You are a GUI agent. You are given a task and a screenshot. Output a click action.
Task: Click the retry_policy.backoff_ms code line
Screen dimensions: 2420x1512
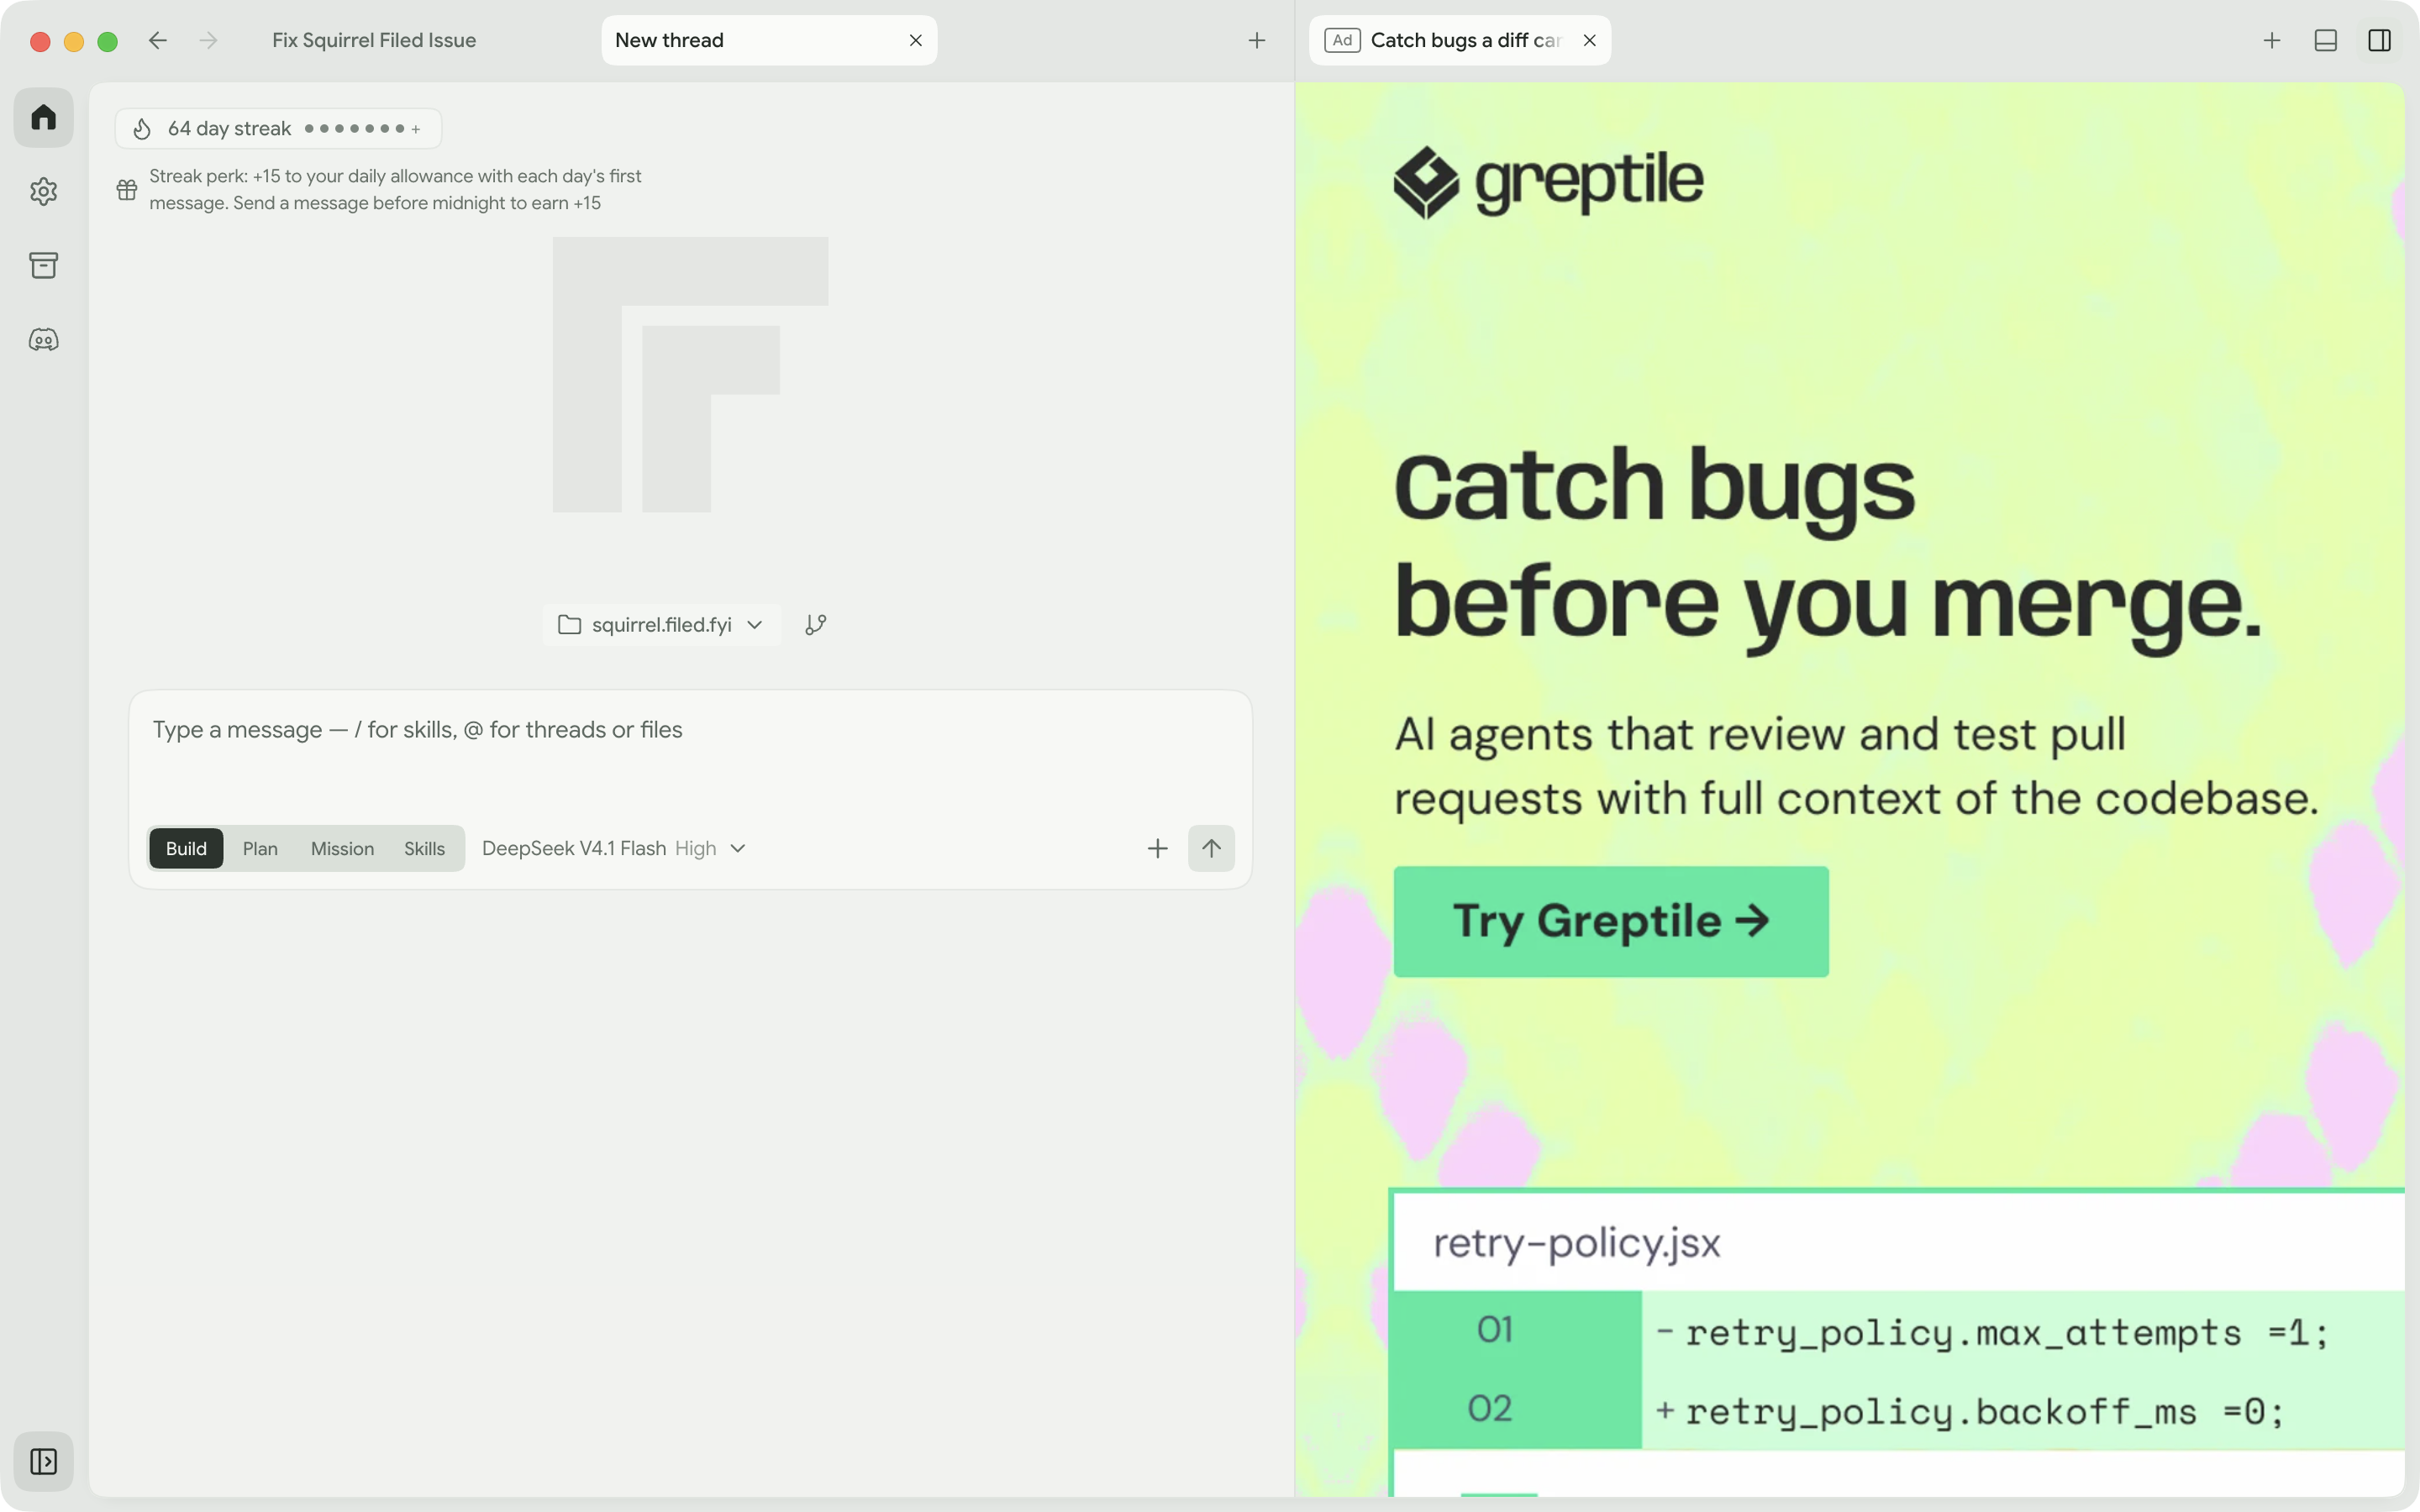pyautogui.click(x=1970, y=1410)
